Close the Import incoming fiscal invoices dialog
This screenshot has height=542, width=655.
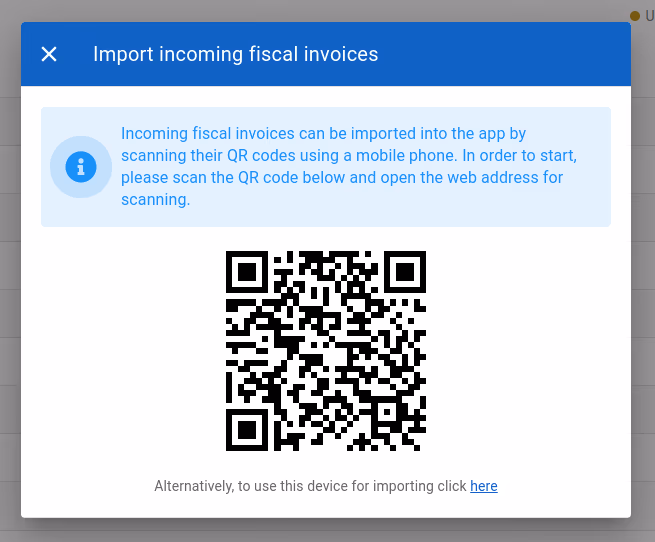pos(49,54)
